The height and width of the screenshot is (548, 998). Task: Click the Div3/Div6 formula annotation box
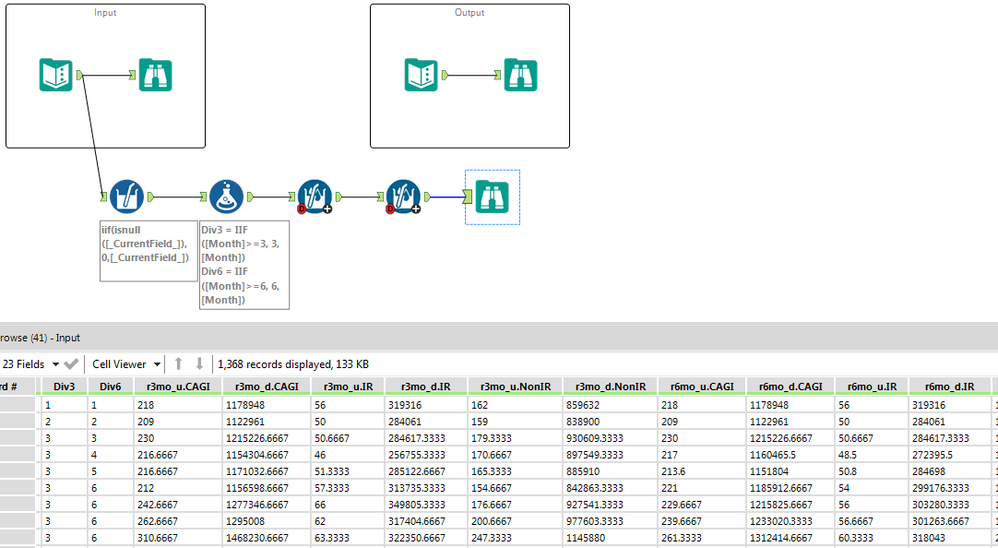click(244, 265)
